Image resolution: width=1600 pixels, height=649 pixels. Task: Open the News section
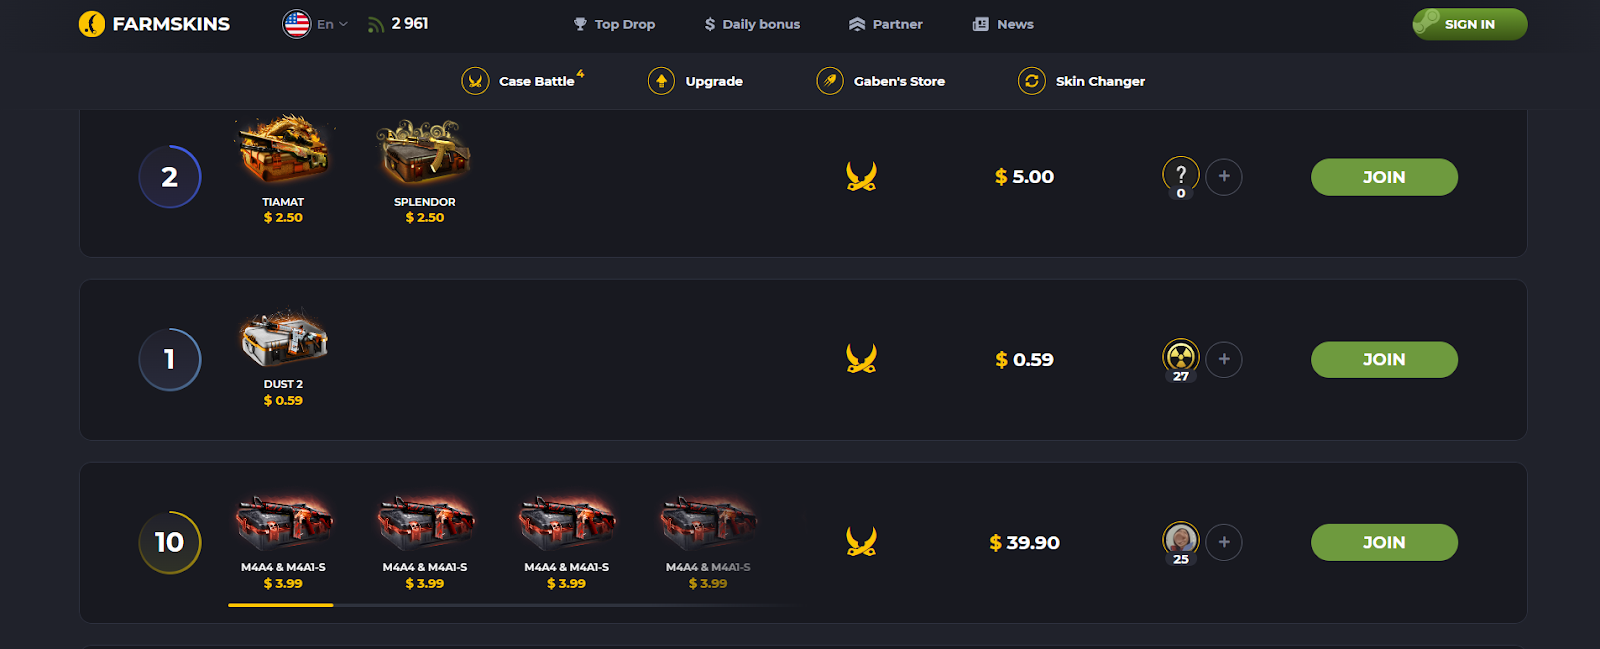pyautogui.click(x=1003, y=24)
